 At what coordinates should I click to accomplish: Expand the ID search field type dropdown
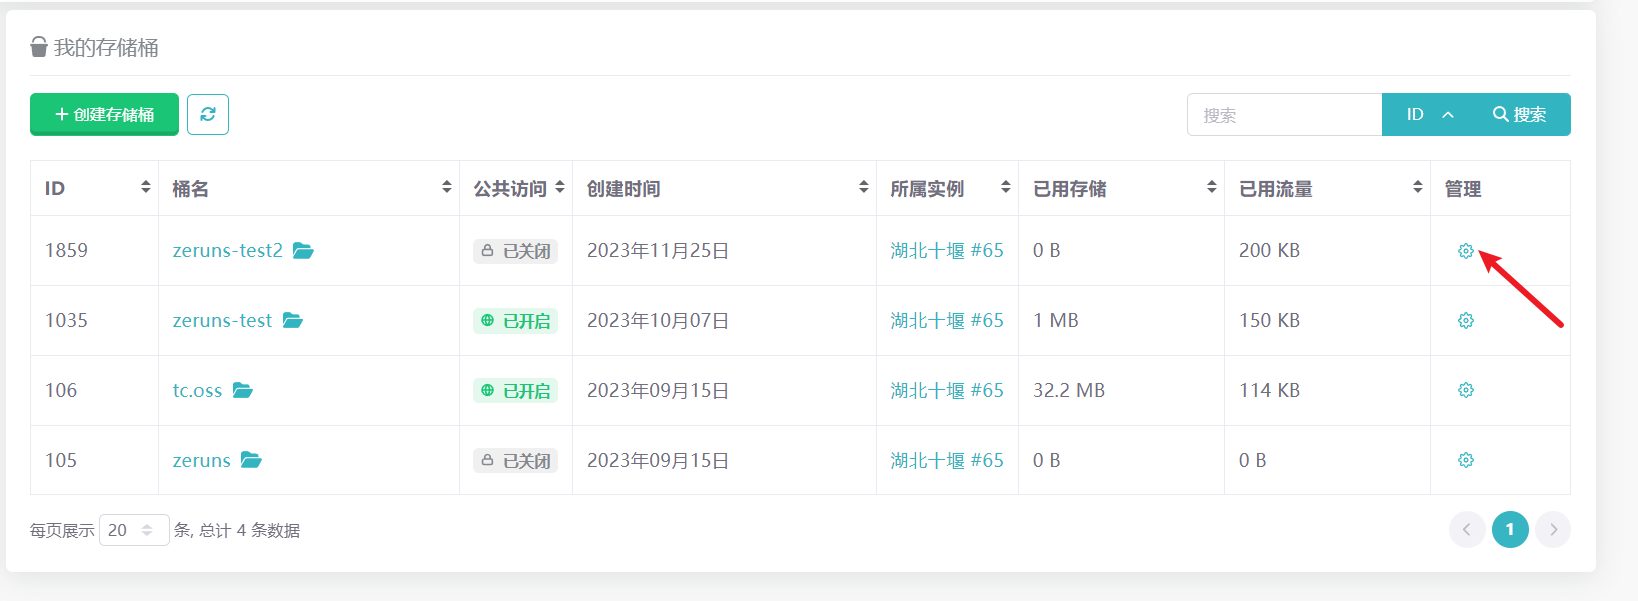(1429, 114)
